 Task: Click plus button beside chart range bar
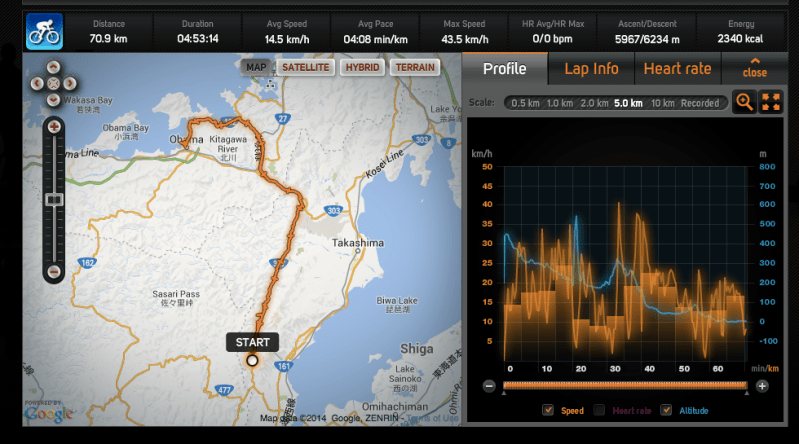pyautogui.click(x=762, y=386)
